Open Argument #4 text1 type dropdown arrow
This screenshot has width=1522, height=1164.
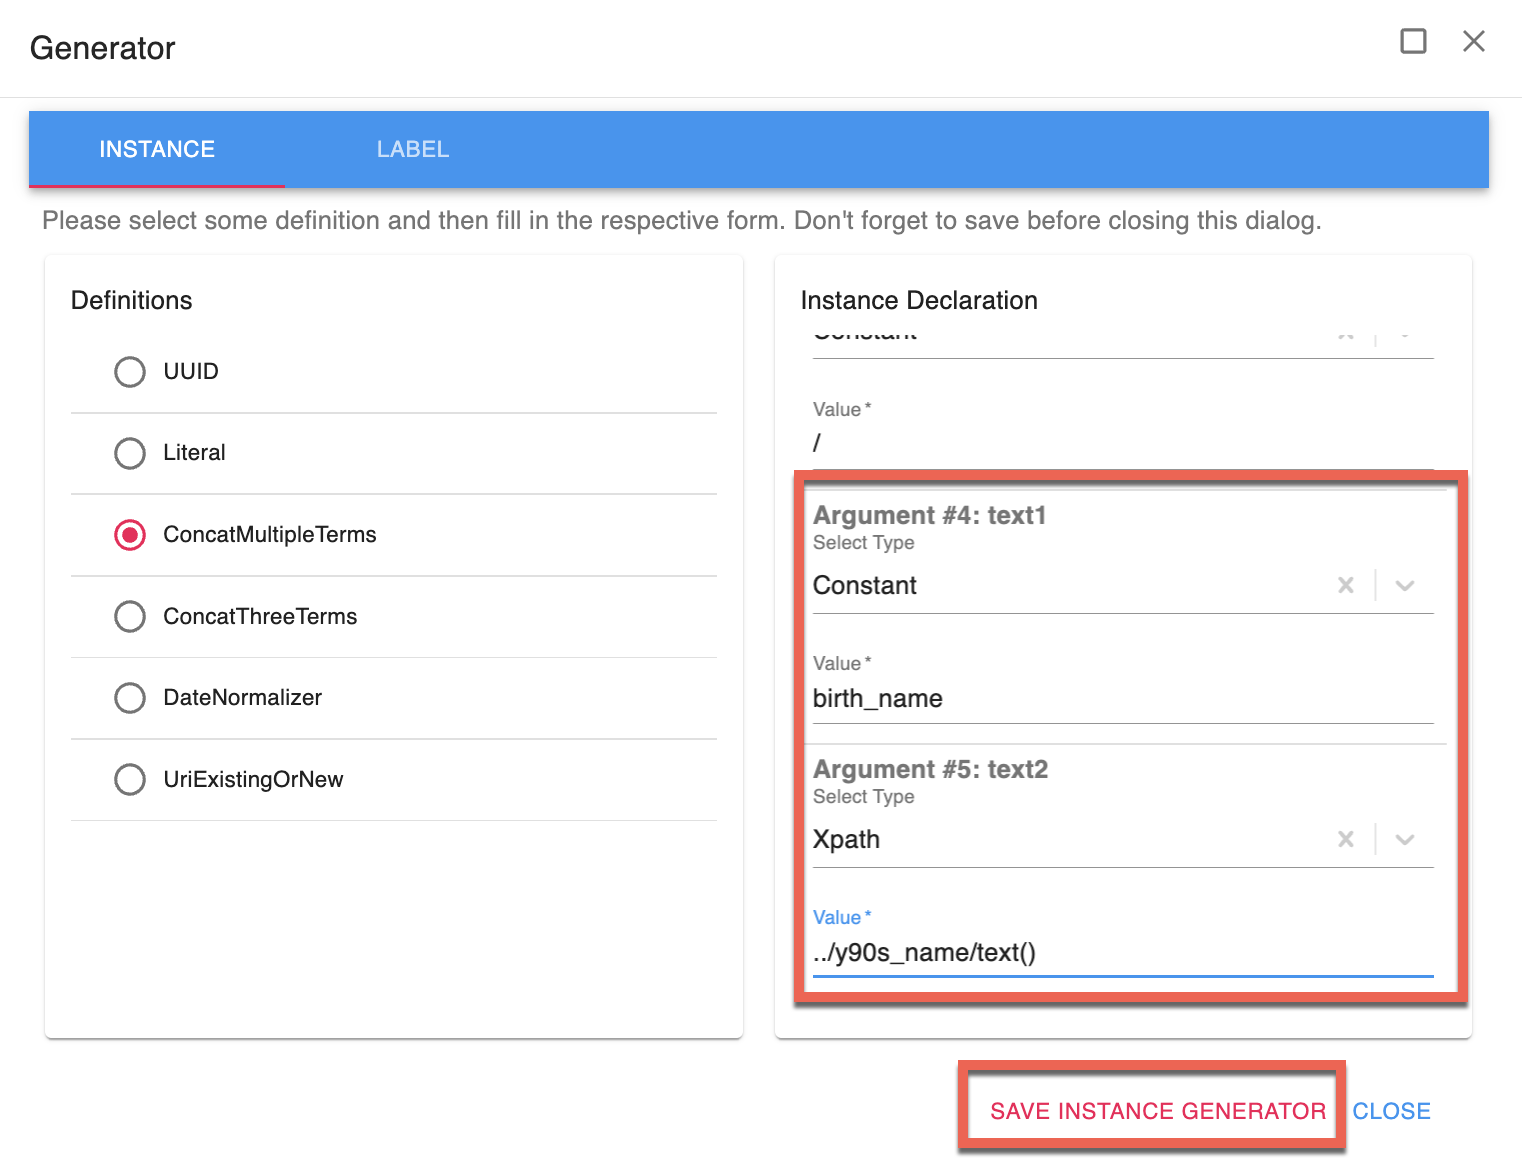[x=1405, y=585]
